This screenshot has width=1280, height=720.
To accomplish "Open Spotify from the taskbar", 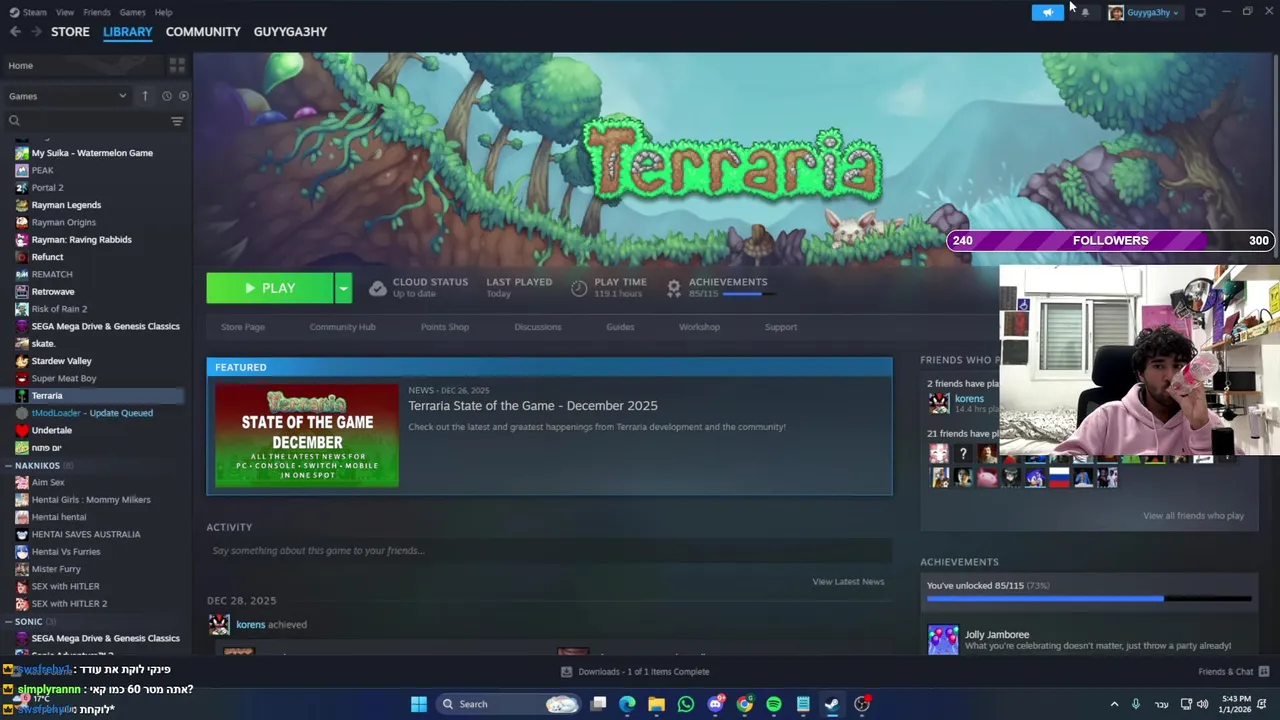I will click(774, 704).
